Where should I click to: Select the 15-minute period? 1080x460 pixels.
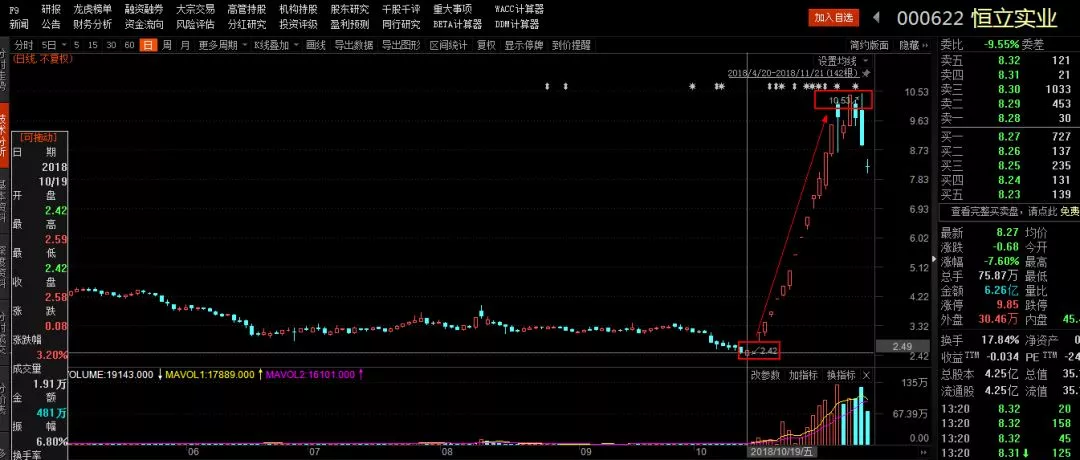point(93,45)
